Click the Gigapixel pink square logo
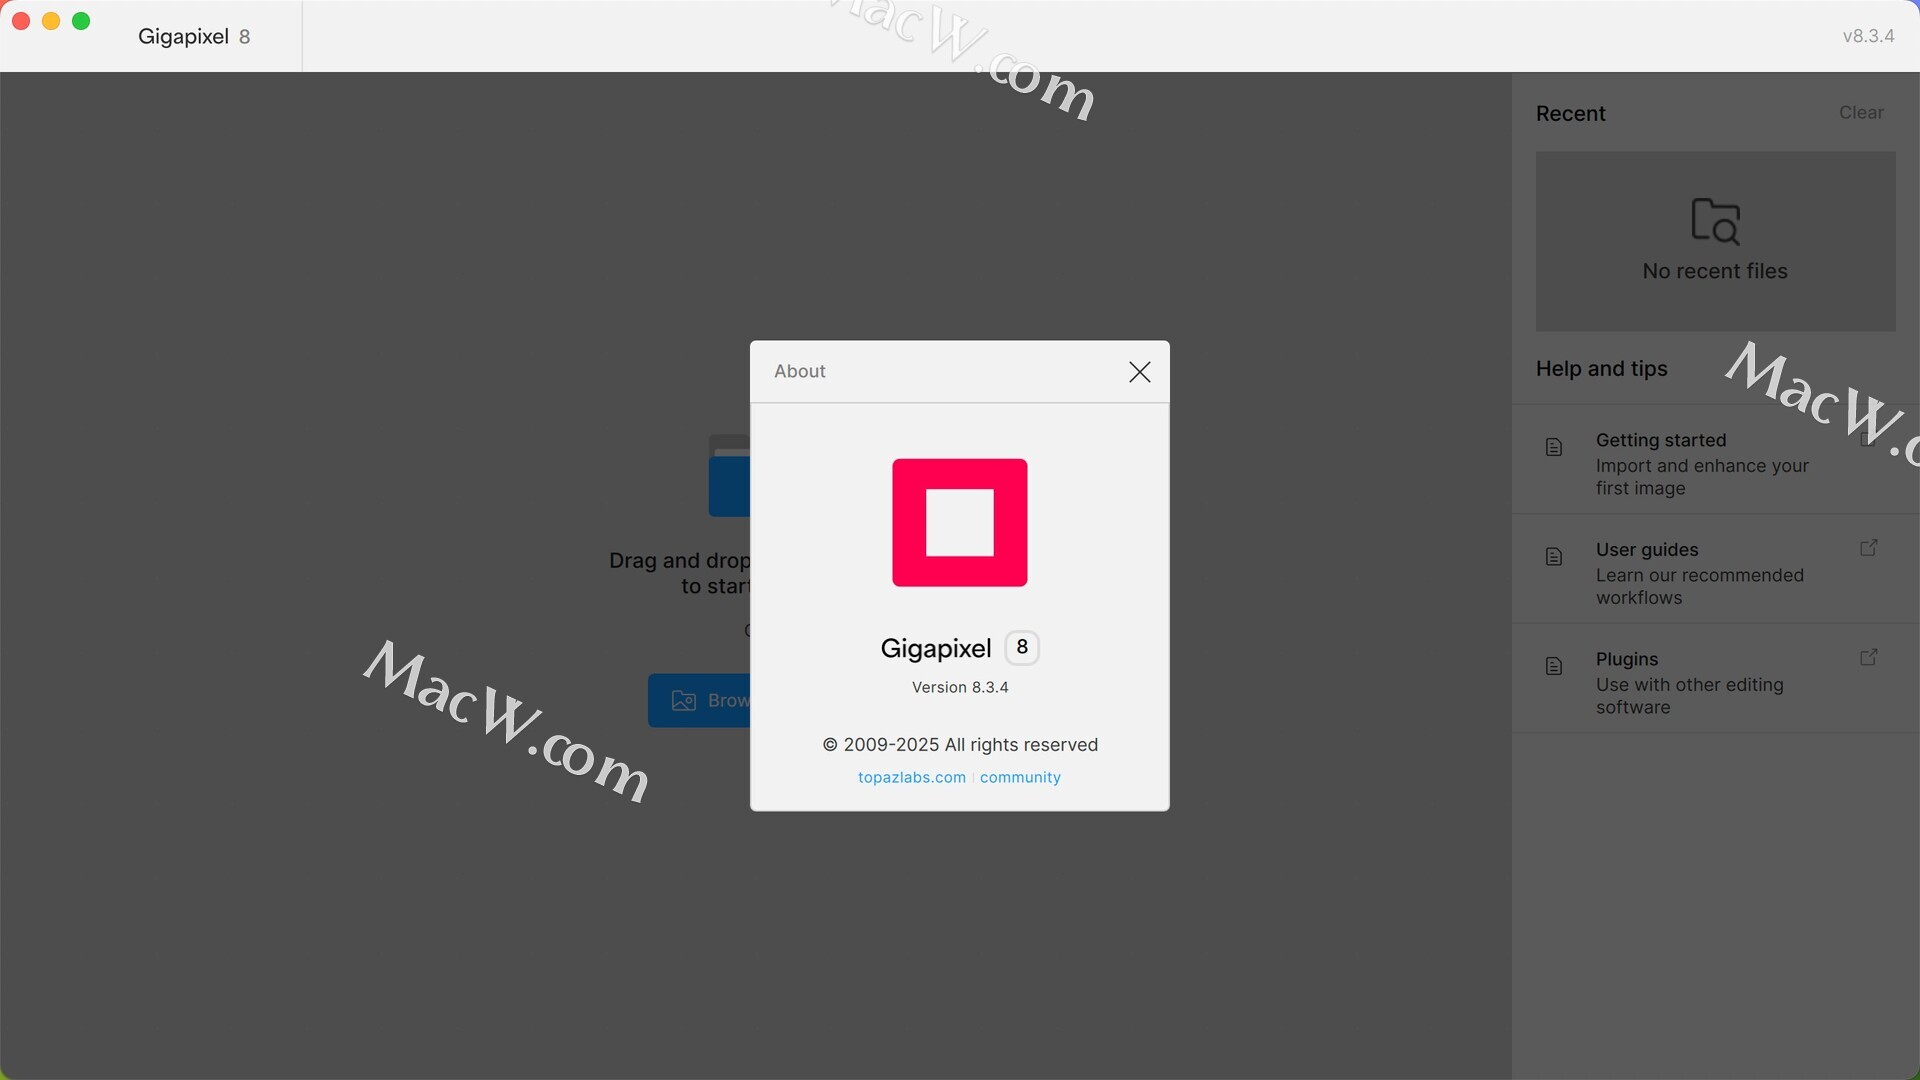Image resolution: width=1920 pixels, height=1080 pixels. 959,522
